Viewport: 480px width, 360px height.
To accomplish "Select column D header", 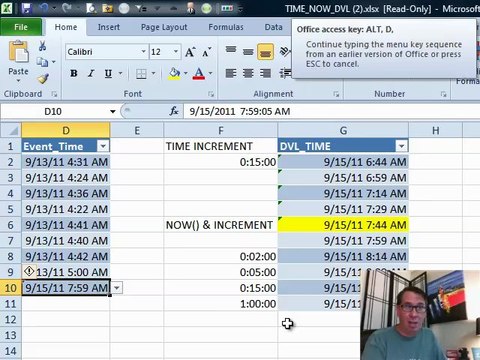I will (66, 130).
